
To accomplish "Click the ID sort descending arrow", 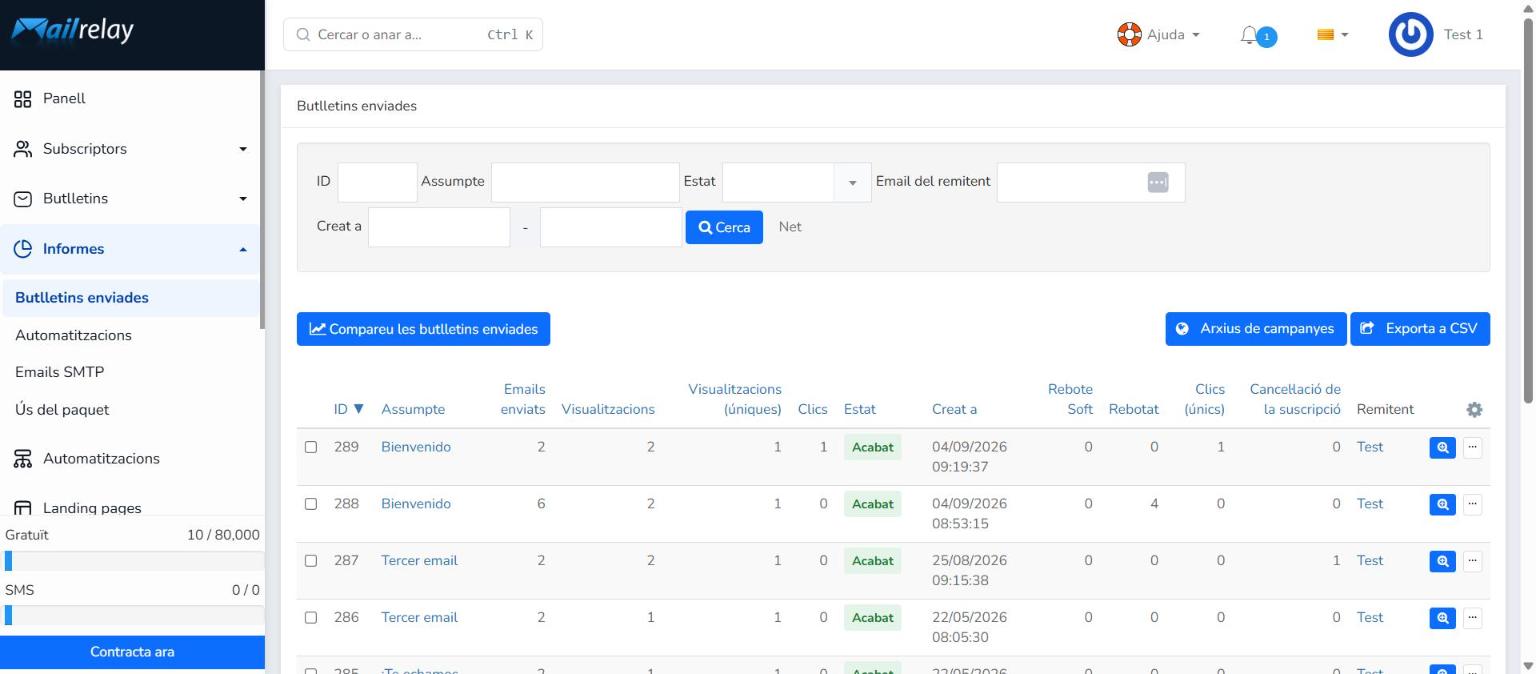I will [359, 409].
